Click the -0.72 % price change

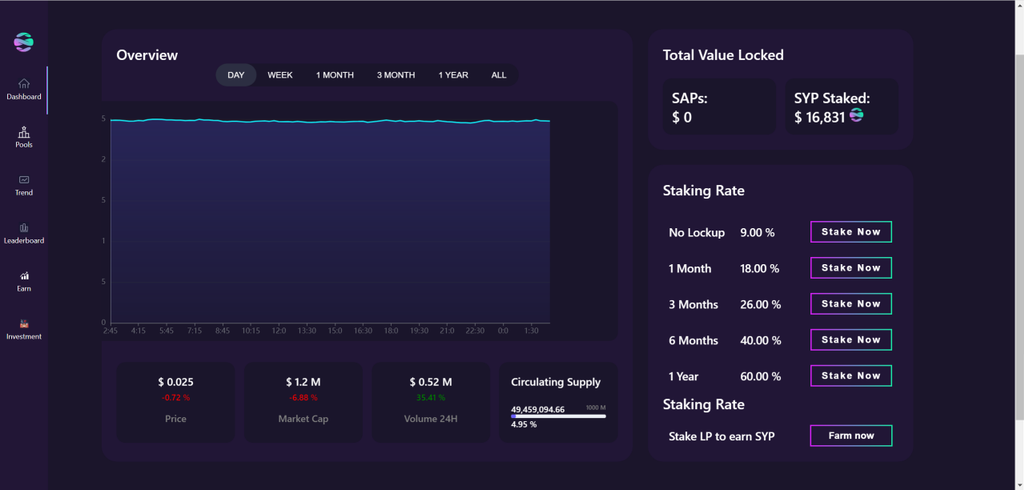(176, 397)
